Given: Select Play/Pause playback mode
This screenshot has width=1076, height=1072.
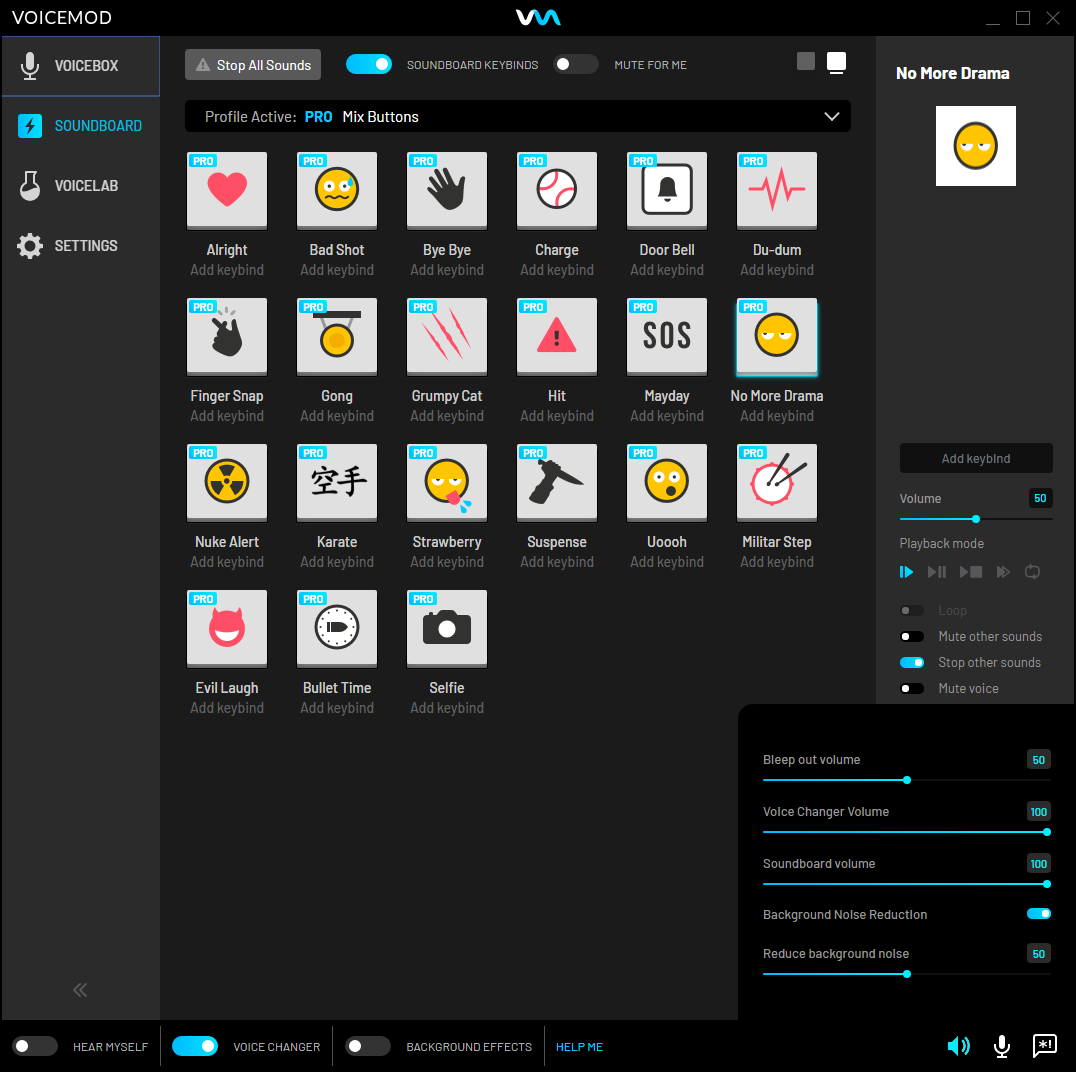Looking at the screenshot, I should click(x=937, y=572).
